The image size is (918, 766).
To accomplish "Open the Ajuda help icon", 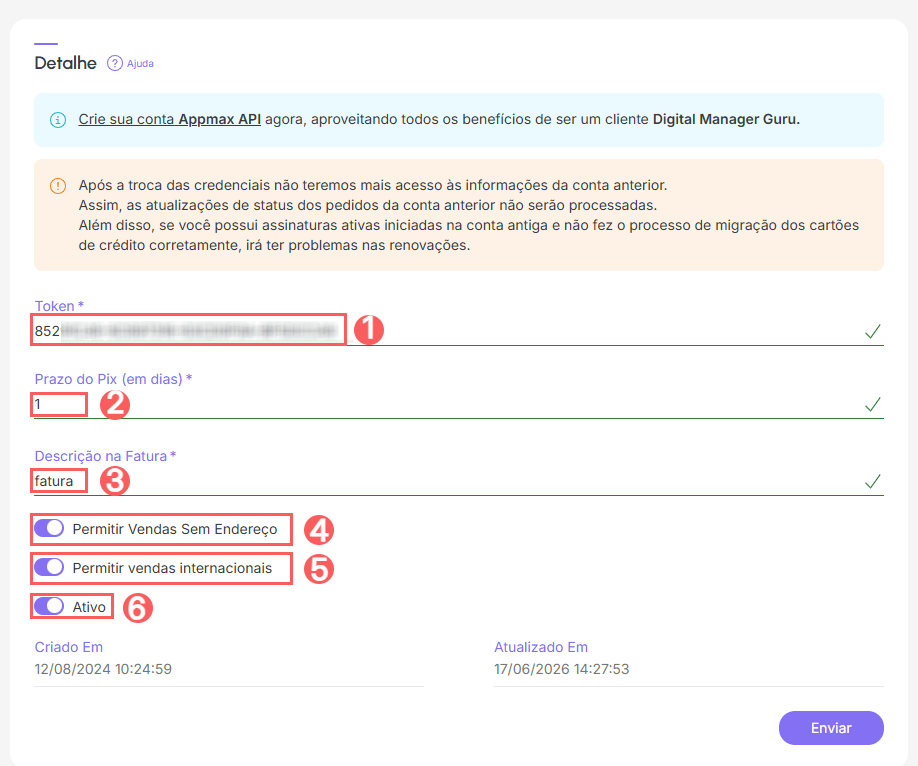I will click(x=115, y=63).
